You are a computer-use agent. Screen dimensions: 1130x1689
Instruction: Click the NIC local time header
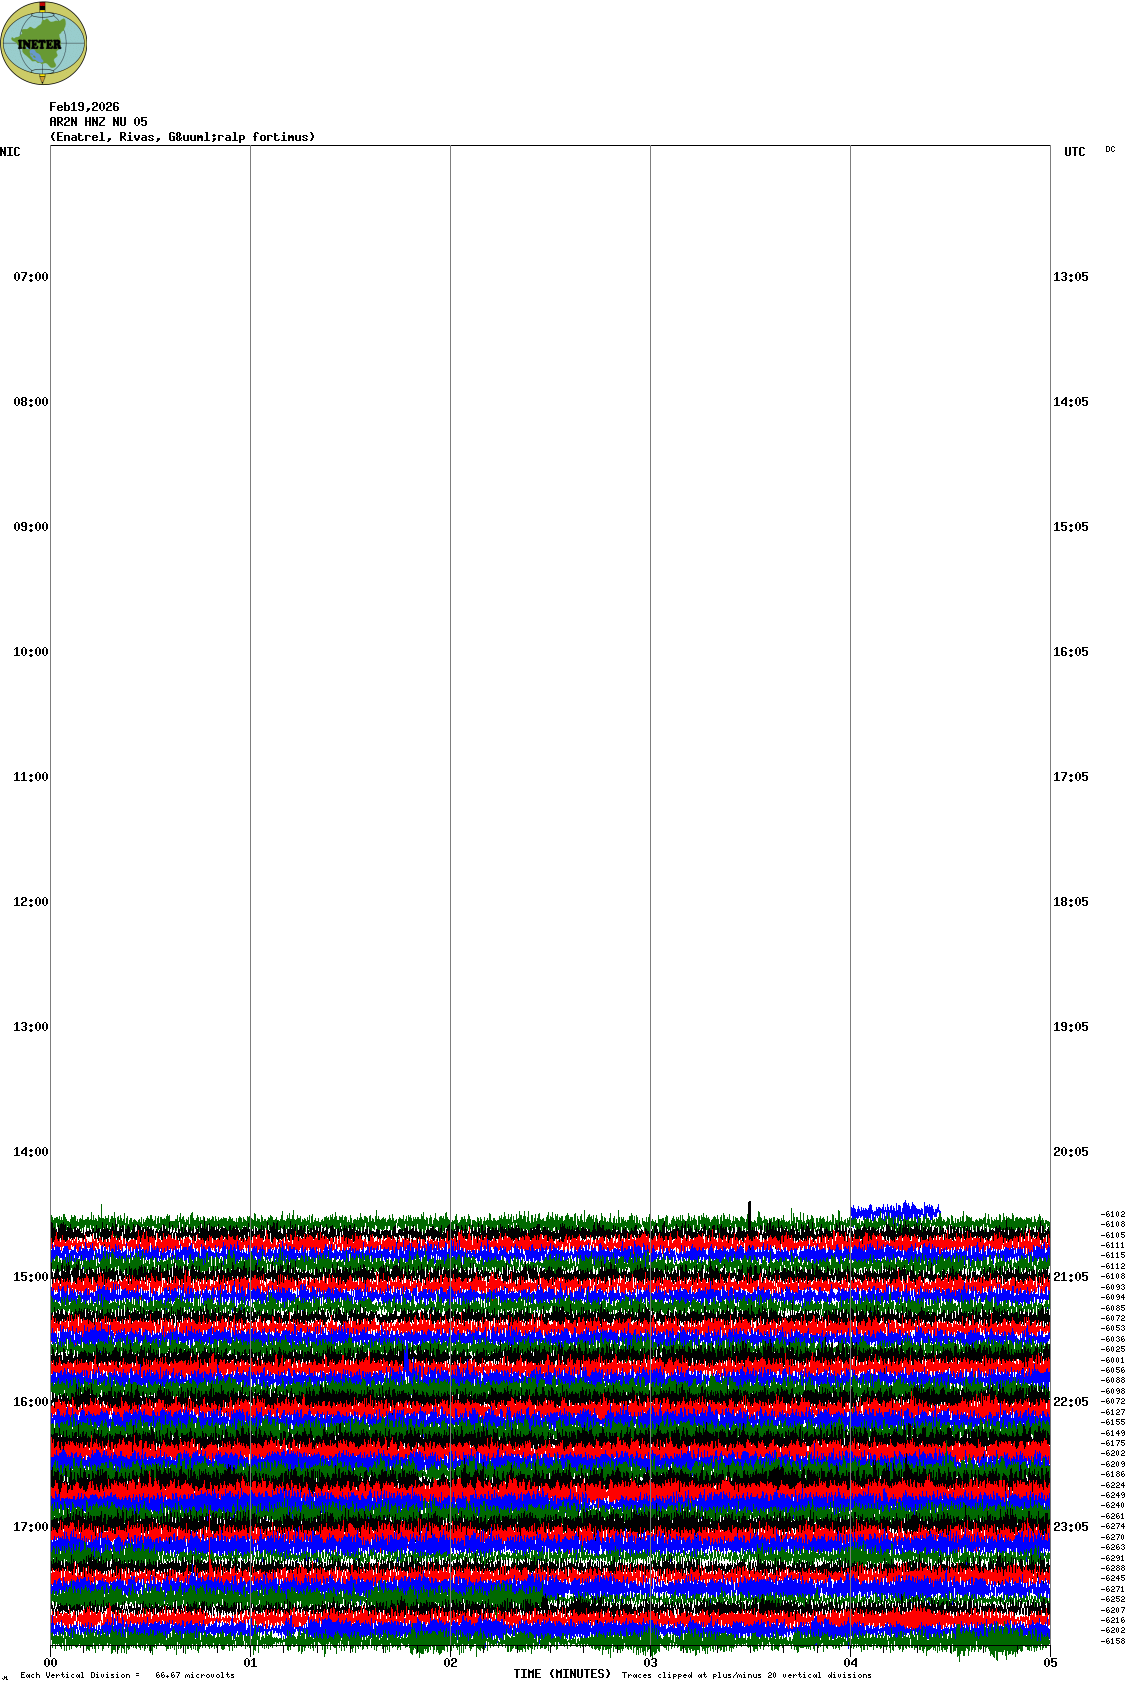pos(10,152)
